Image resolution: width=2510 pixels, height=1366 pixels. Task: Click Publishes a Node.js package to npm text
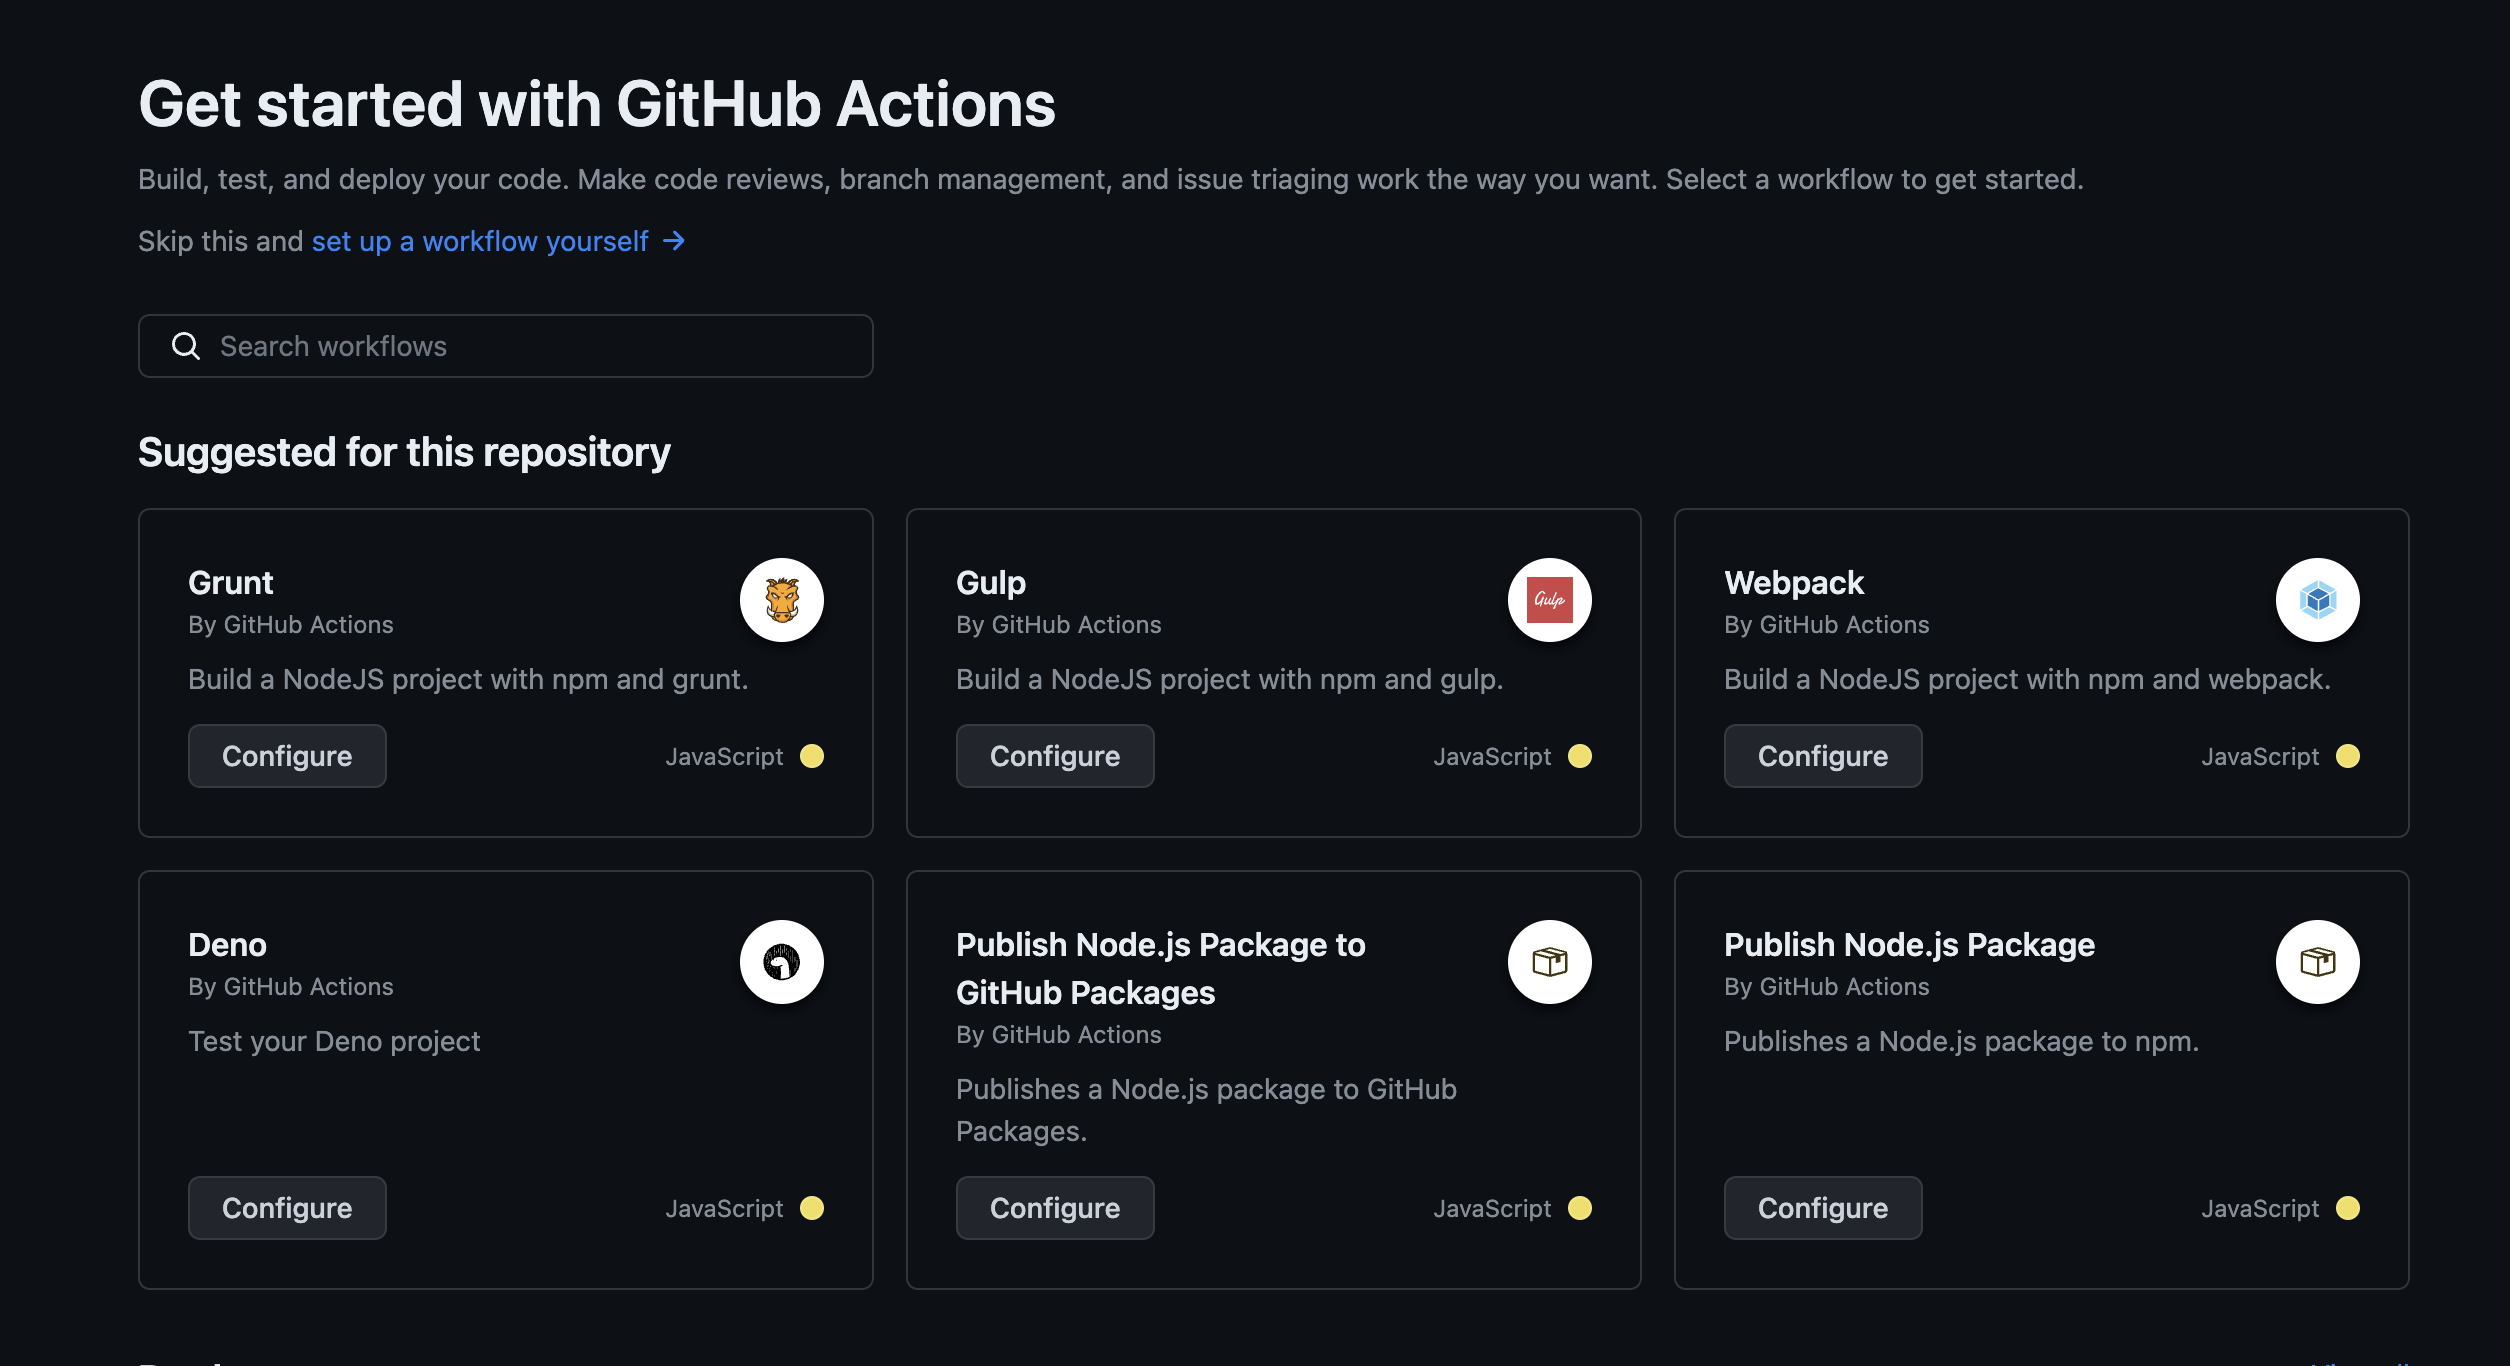1961,1041
